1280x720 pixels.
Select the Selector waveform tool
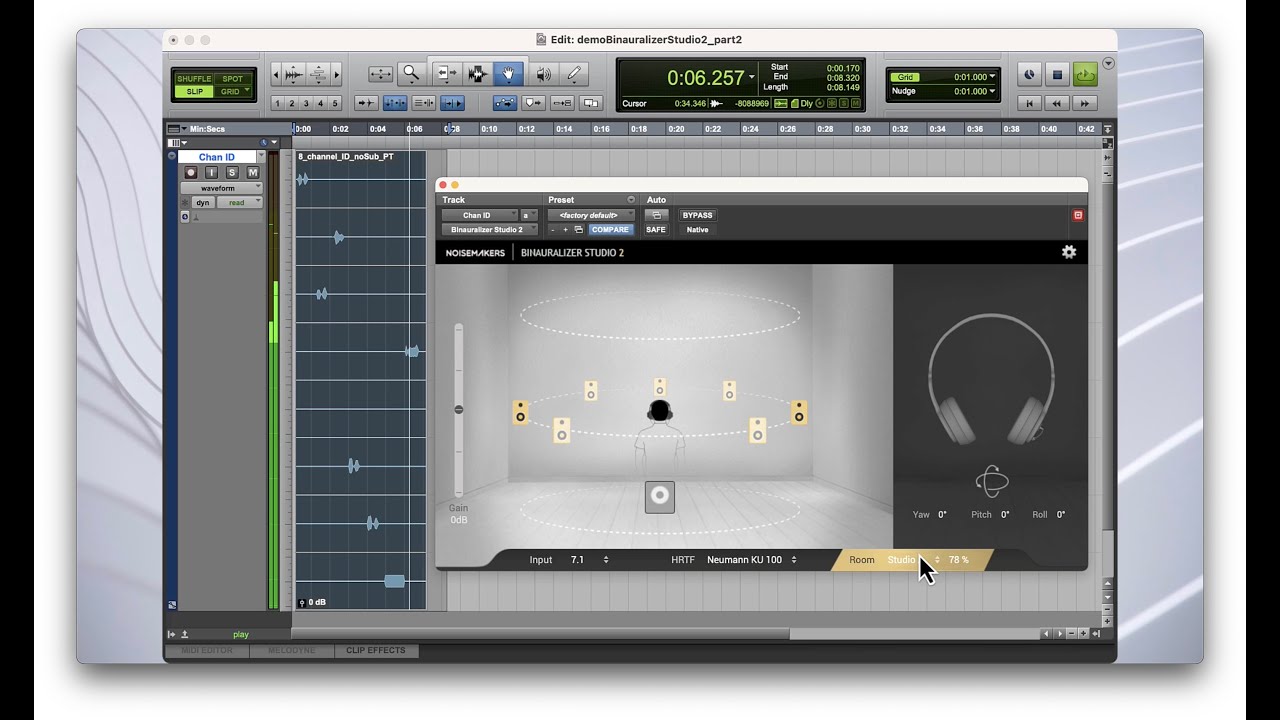478,74
